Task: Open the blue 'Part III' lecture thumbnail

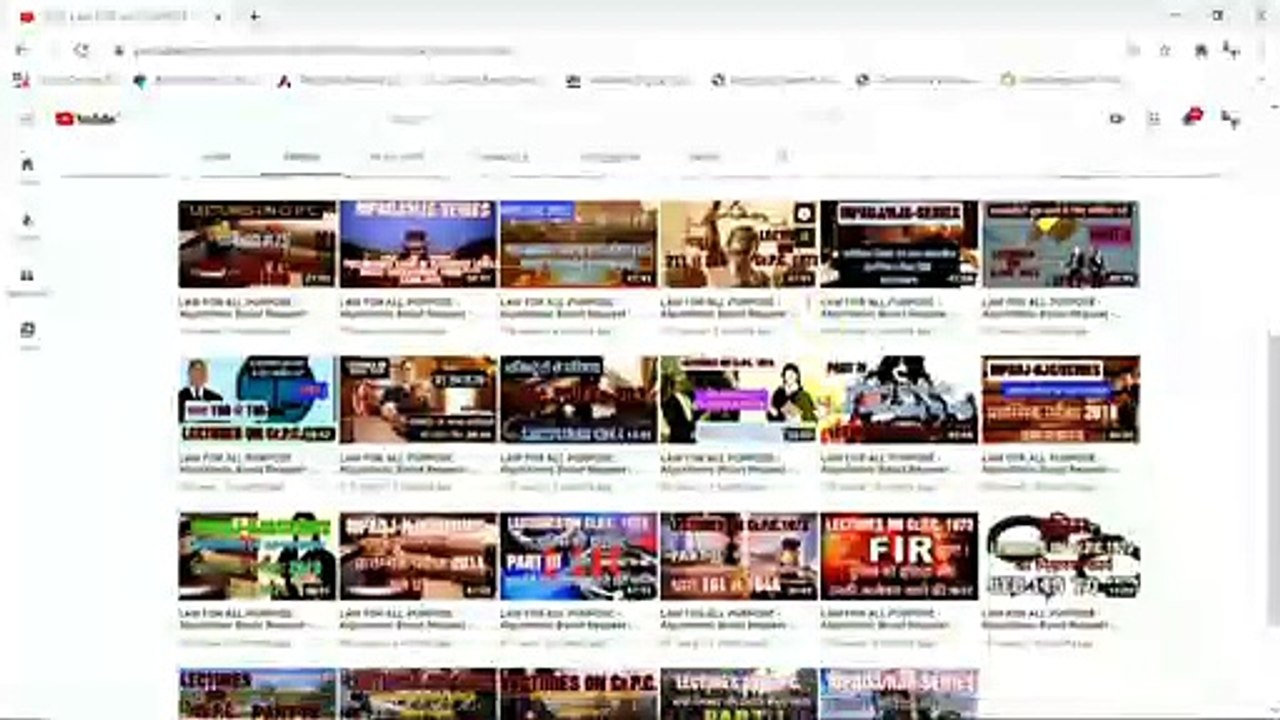Action: pyautogui.click(x=578, y=556)
